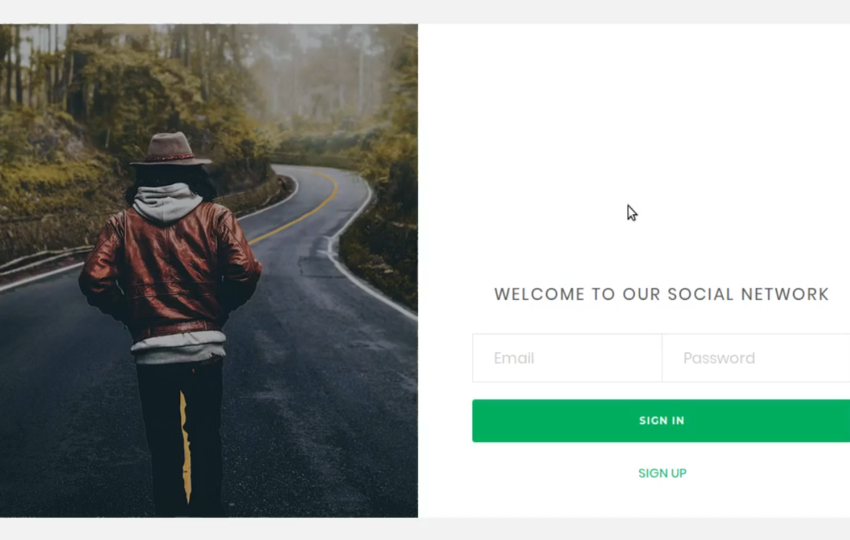The image size is (850, 540).
Task: Click the man's brown hat in photo
Action: (171, 149)
